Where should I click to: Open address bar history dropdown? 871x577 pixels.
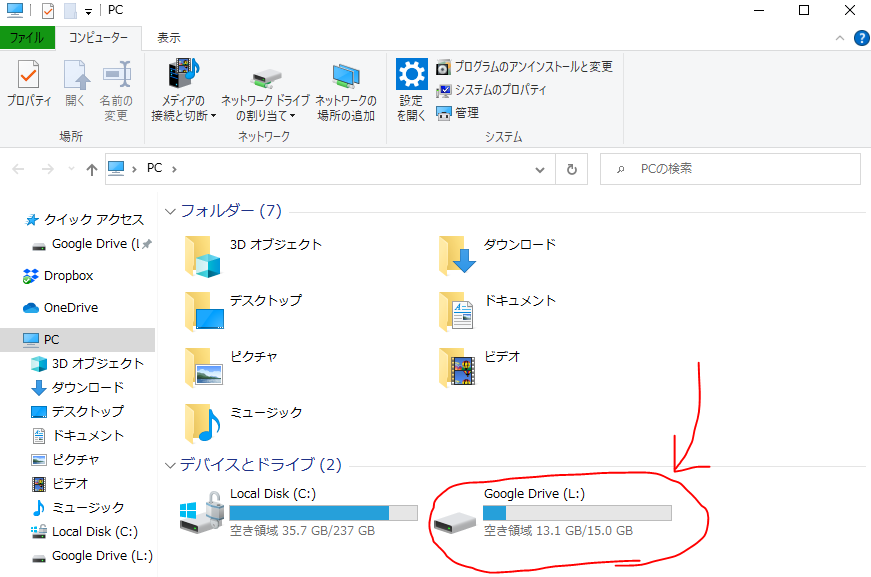click(539, 169)
